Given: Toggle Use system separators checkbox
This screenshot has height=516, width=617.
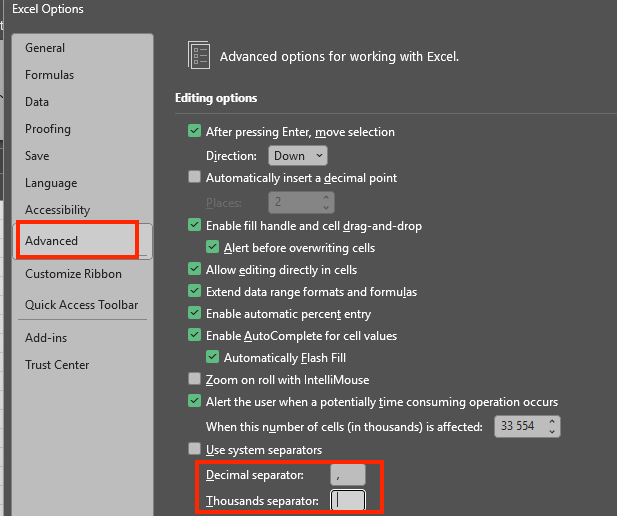Looking at the screenshot, I should 194,449.
